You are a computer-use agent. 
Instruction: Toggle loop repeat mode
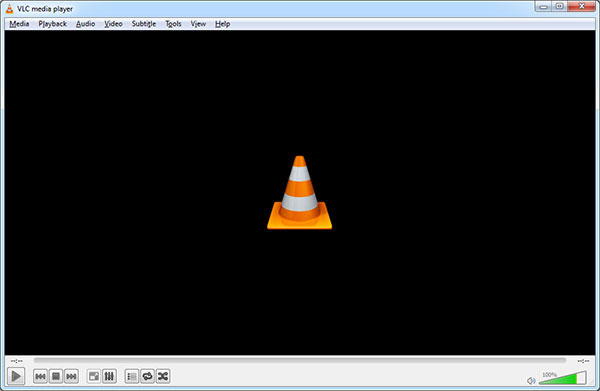147,376
